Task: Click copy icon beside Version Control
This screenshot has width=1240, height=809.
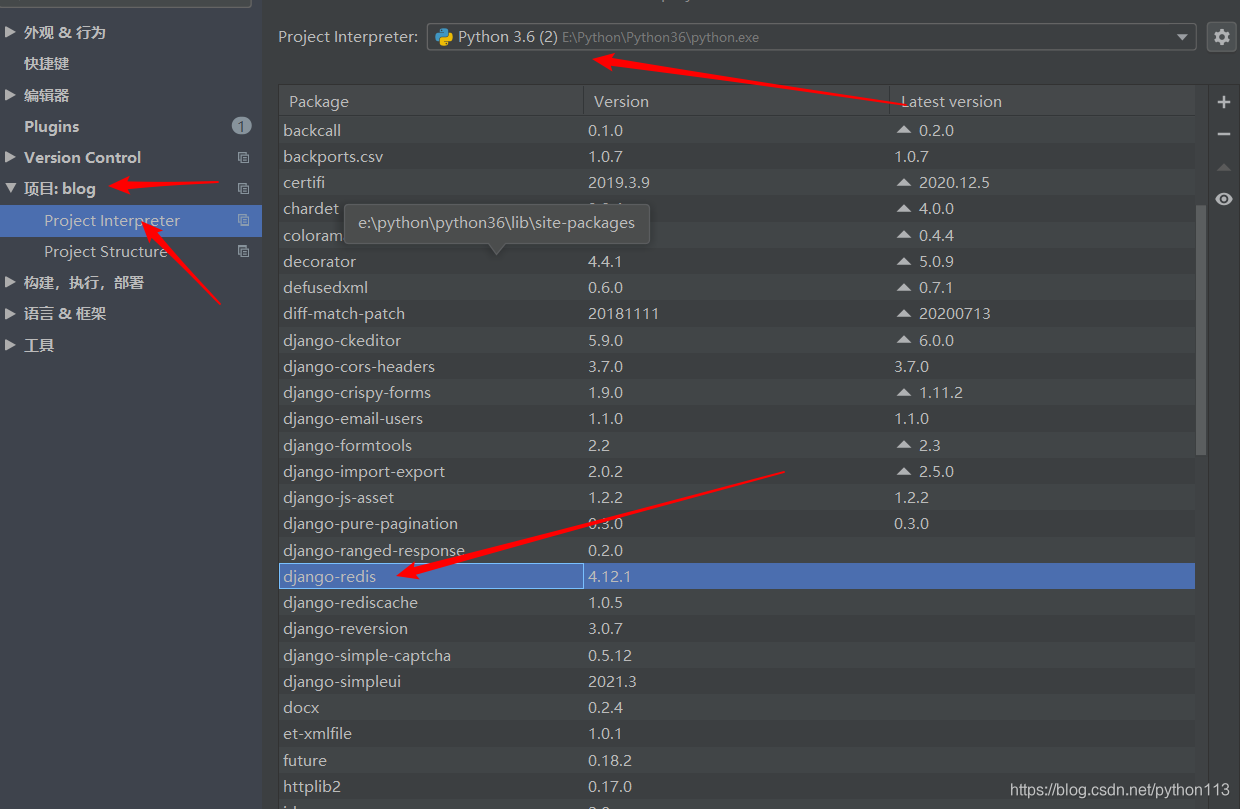Action: [243, 157]
